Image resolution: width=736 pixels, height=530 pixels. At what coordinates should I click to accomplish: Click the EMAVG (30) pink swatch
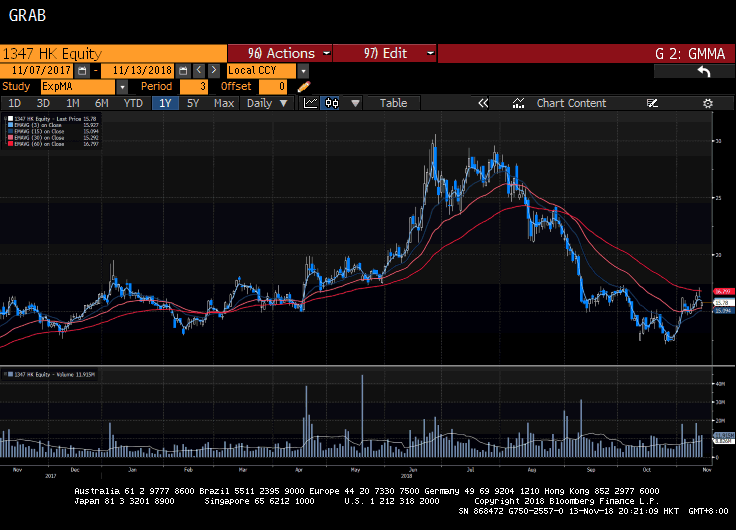click(x=10, y=138)
